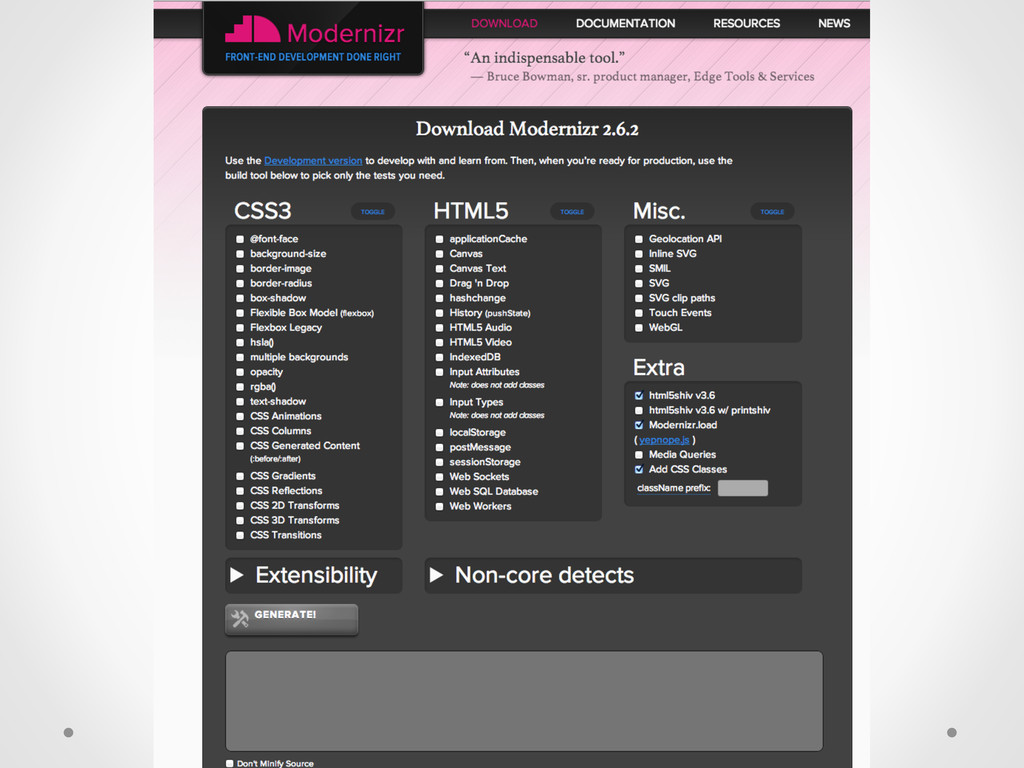The image size is (1024, 768).
Task: Check the Inline SVG option
Action: click(x=639, y=254)
